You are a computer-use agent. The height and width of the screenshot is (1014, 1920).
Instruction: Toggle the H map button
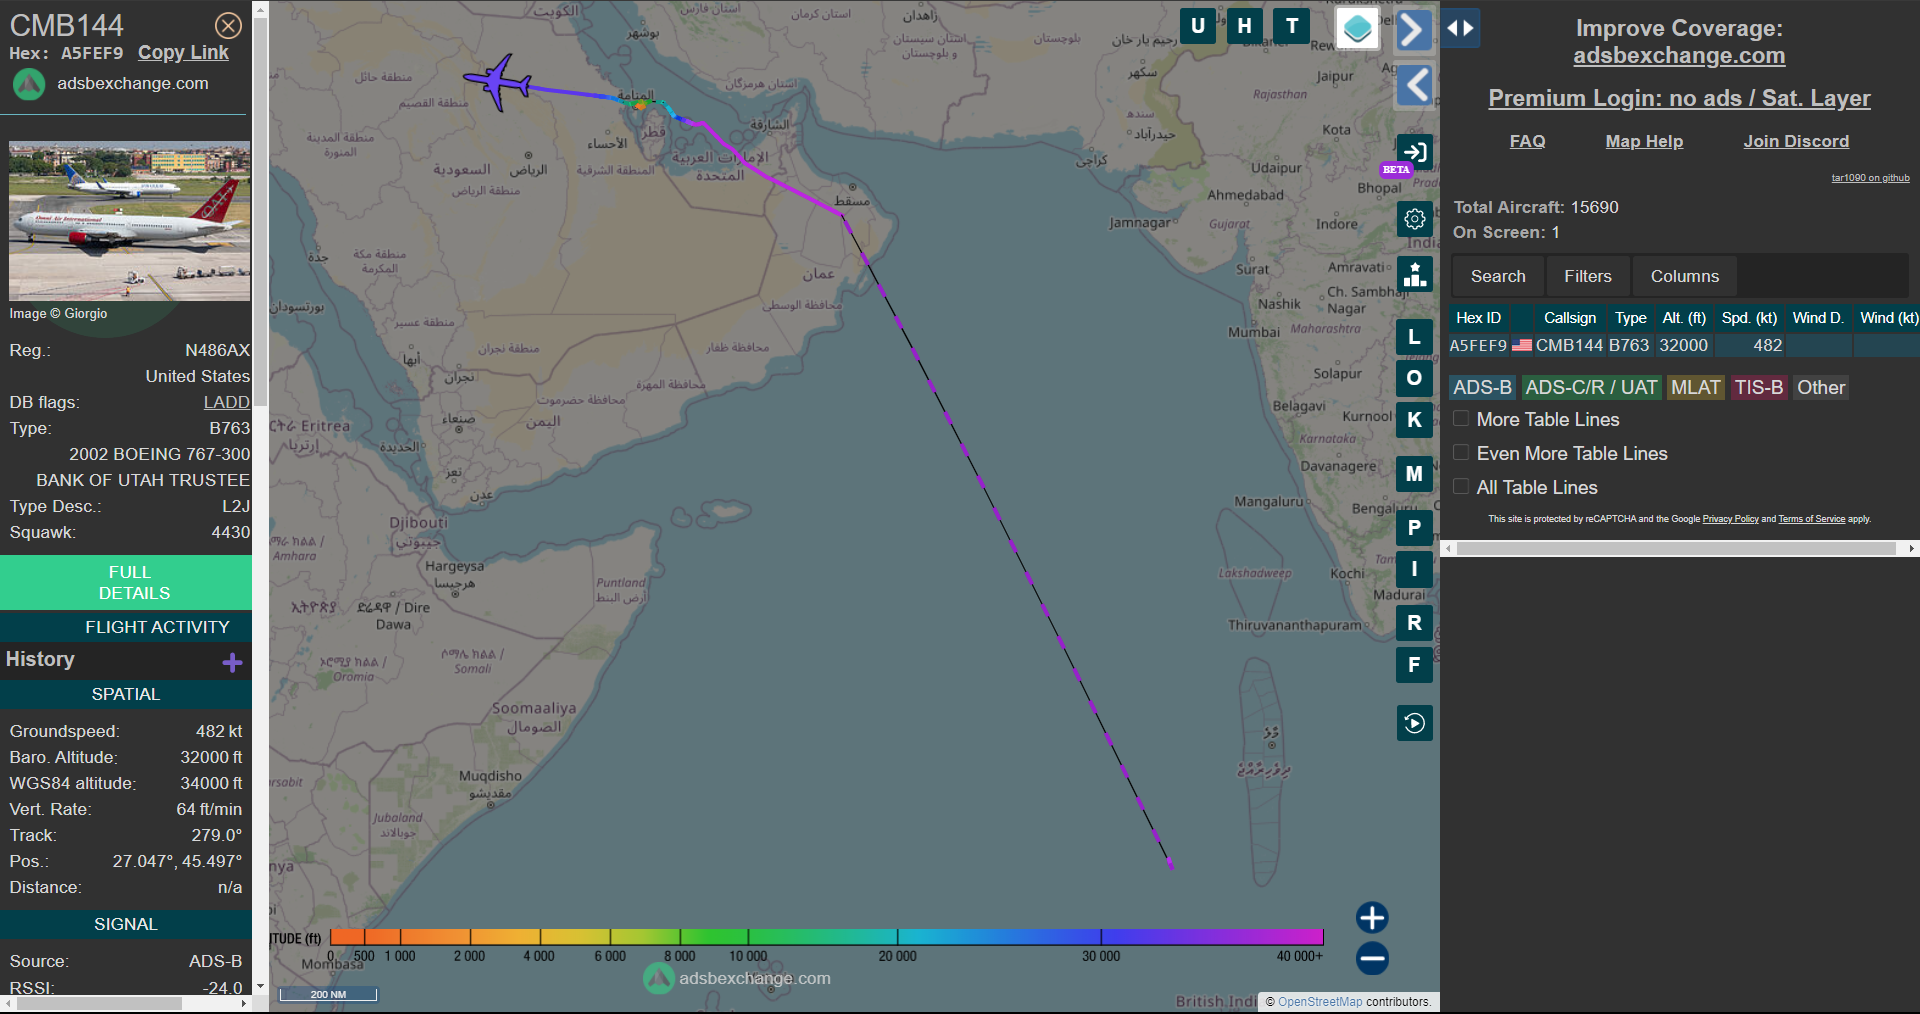point(1245,26)
